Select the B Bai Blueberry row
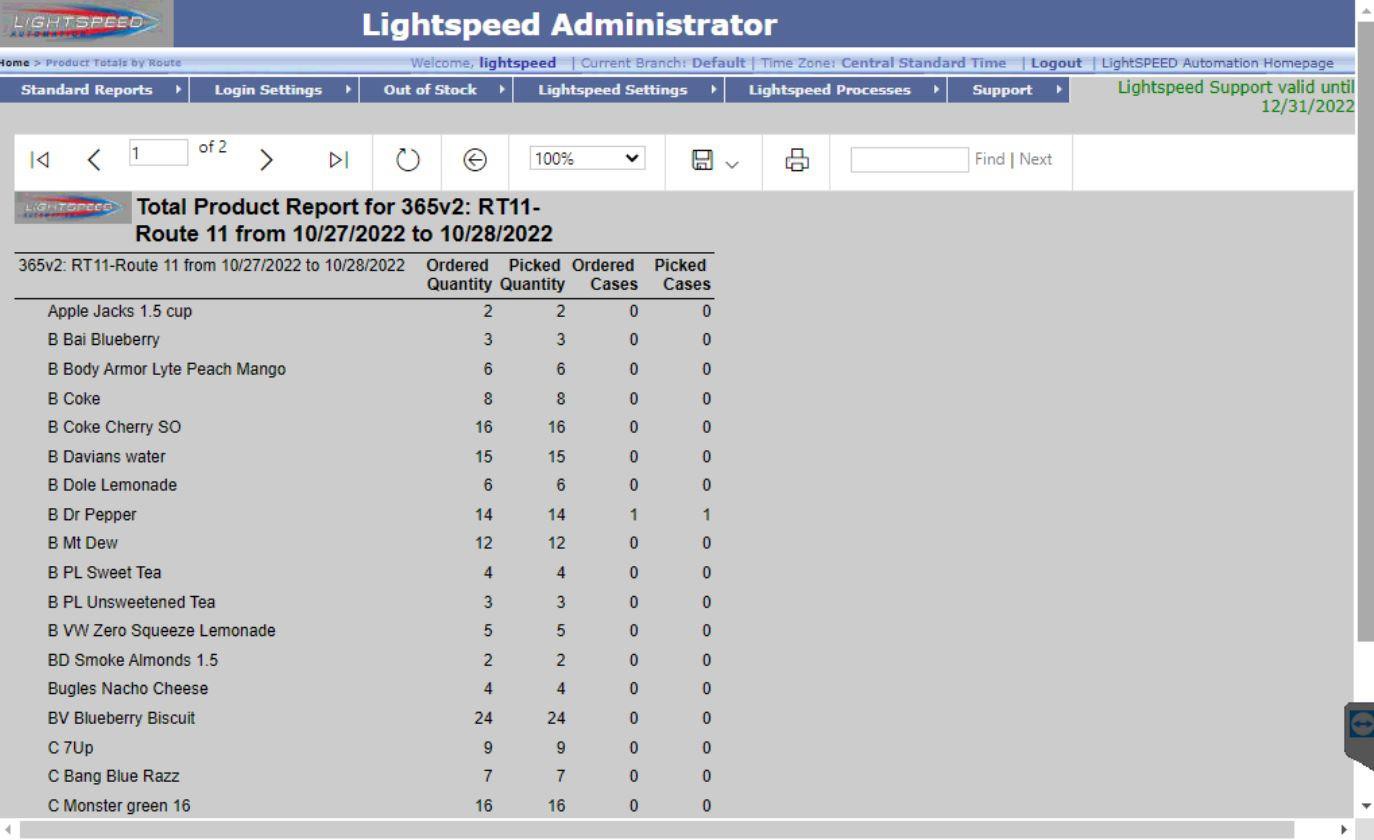Viewport: 1374px width, 840px height. [364, 340]
